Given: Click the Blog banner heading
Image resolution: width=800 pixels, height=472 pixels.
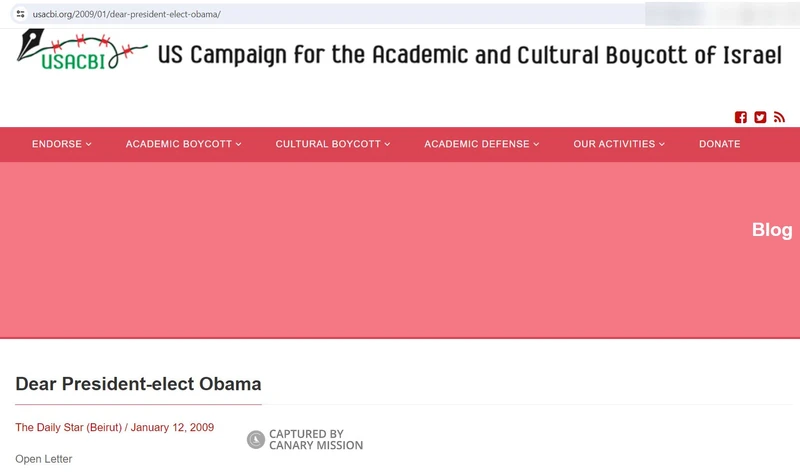Looking at the screenshot, I should 771,230.
